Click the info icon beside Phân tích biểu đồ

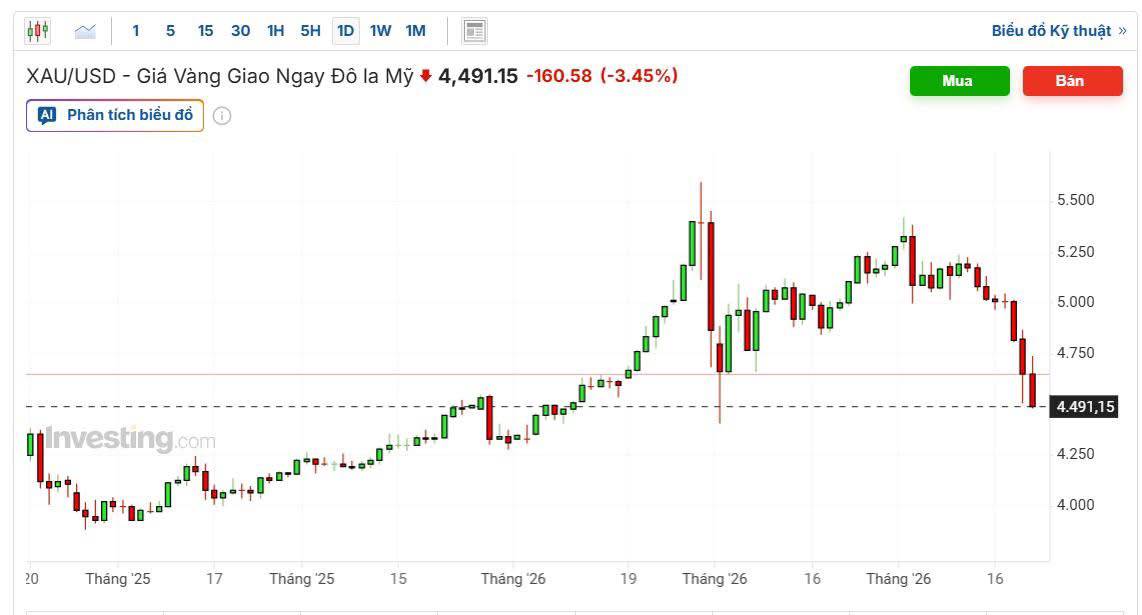click(222, 116)
